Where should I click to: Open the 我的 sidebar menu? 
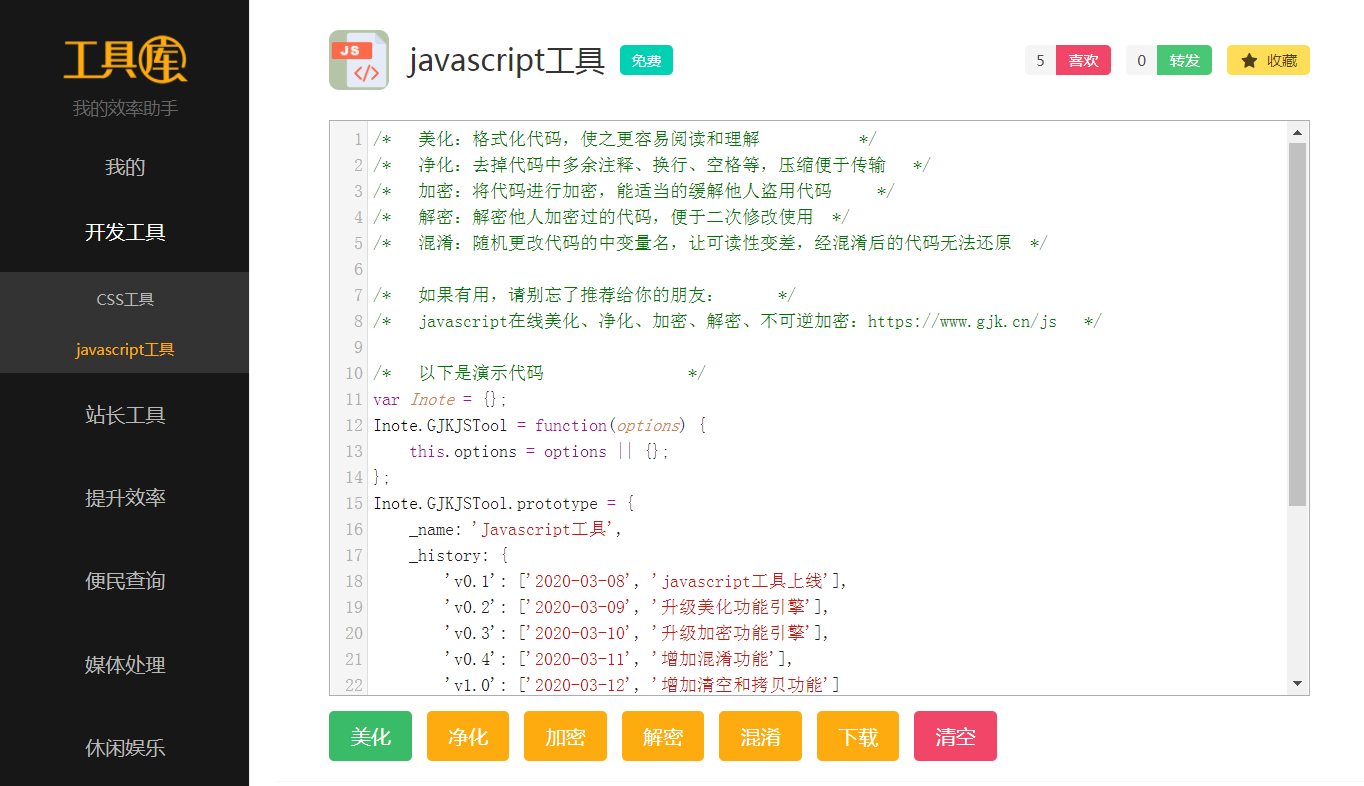pyautogui.click(x=125, y=167)
